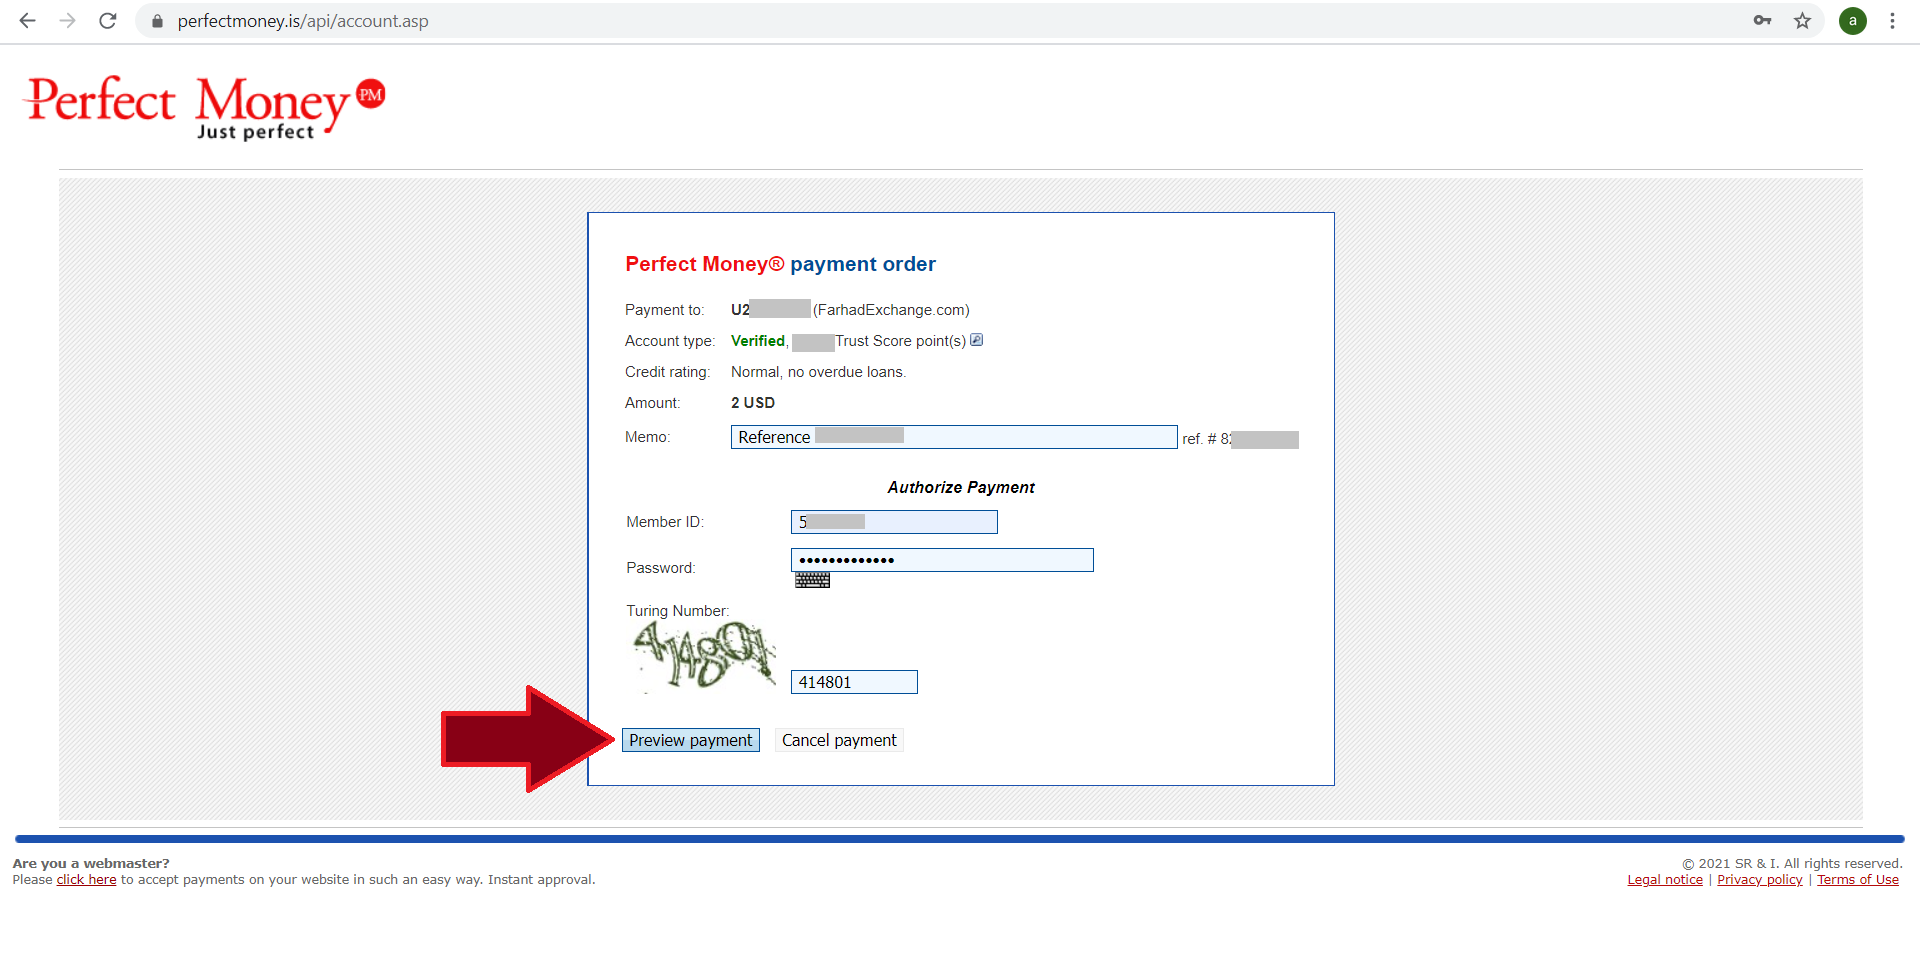Open the Privacy policy link
Image resolution: width=1920 pixels, height=967 pixels.
[1760, 880]
